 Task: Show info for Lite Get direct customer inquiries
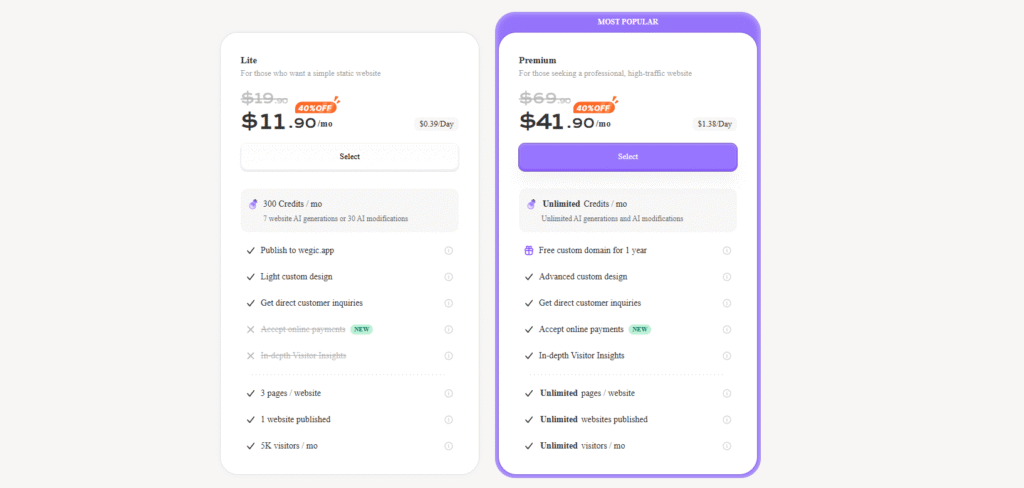(x=449, y=303)
